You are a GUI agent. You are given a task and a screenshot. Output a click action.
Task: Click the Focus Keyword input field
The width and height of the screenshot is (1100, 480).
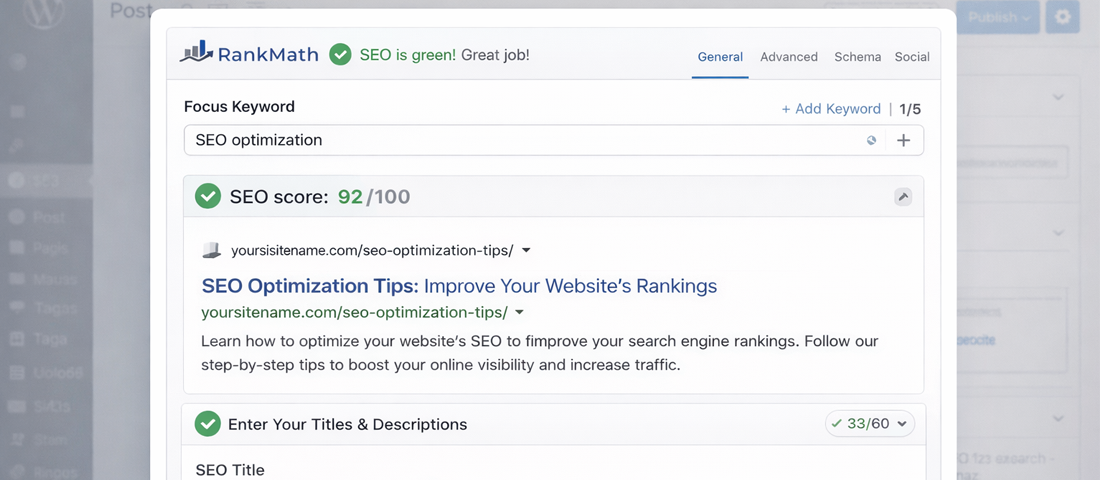554,140
